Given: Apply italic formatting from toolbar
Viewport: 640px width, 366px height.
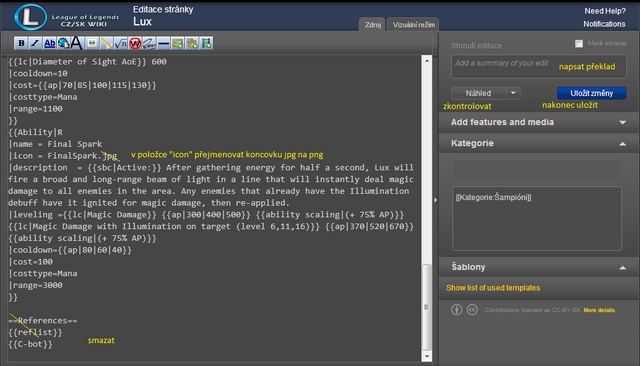Looking at the screenshot, I should [x=35, y=43].
